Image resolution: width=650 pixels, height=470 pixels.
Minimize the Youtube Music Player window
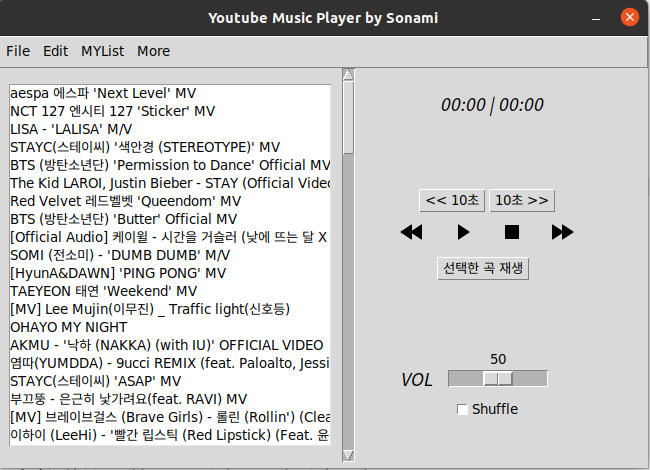pos(596,18)
